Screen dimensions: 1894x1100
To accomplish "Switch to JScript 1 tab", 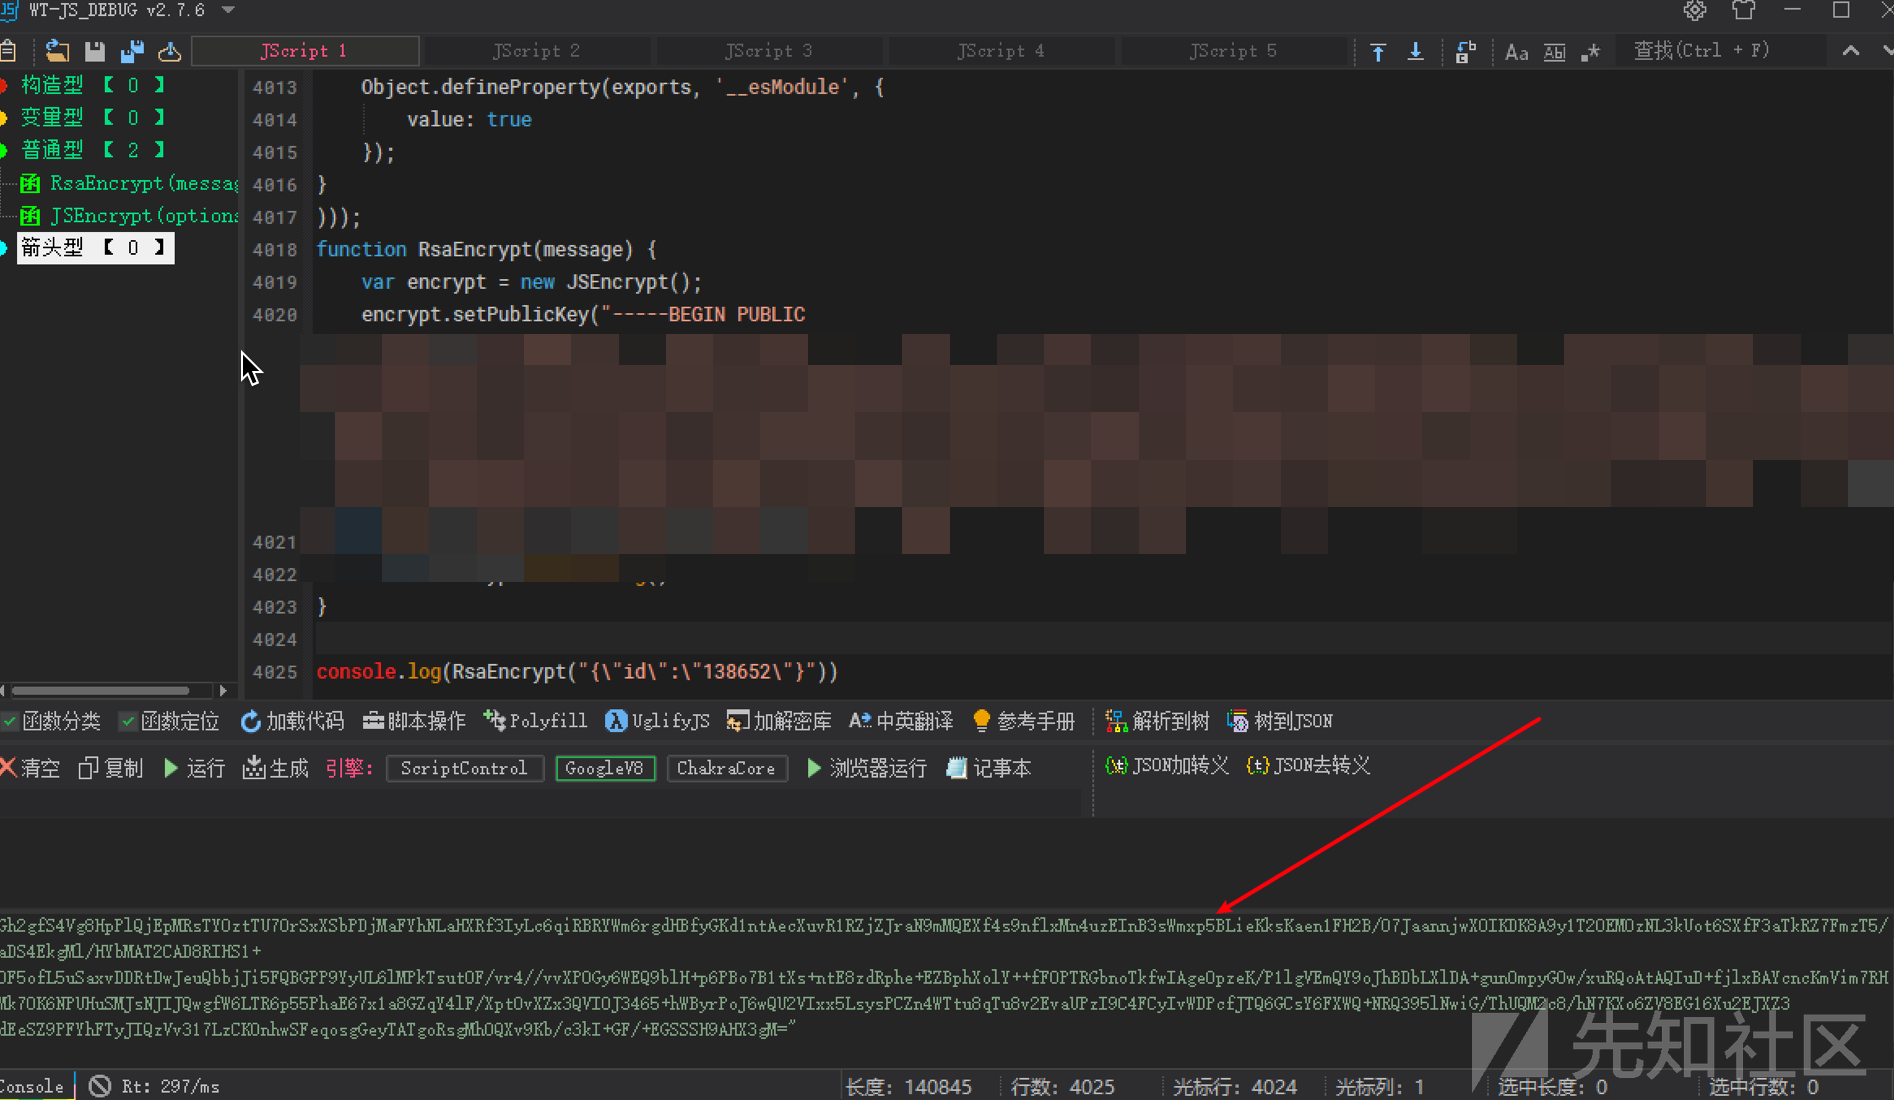I will pyautogui.click(x=305, y=51).
